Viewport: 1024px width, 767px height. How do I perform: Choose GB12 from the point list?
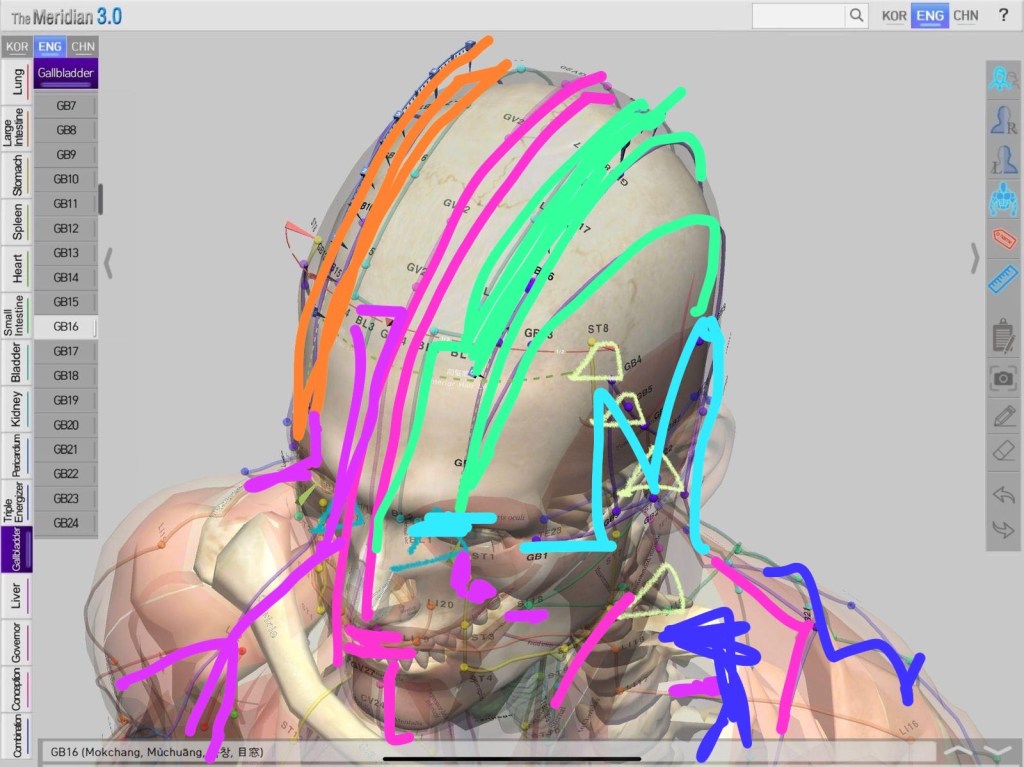(66, 228)
